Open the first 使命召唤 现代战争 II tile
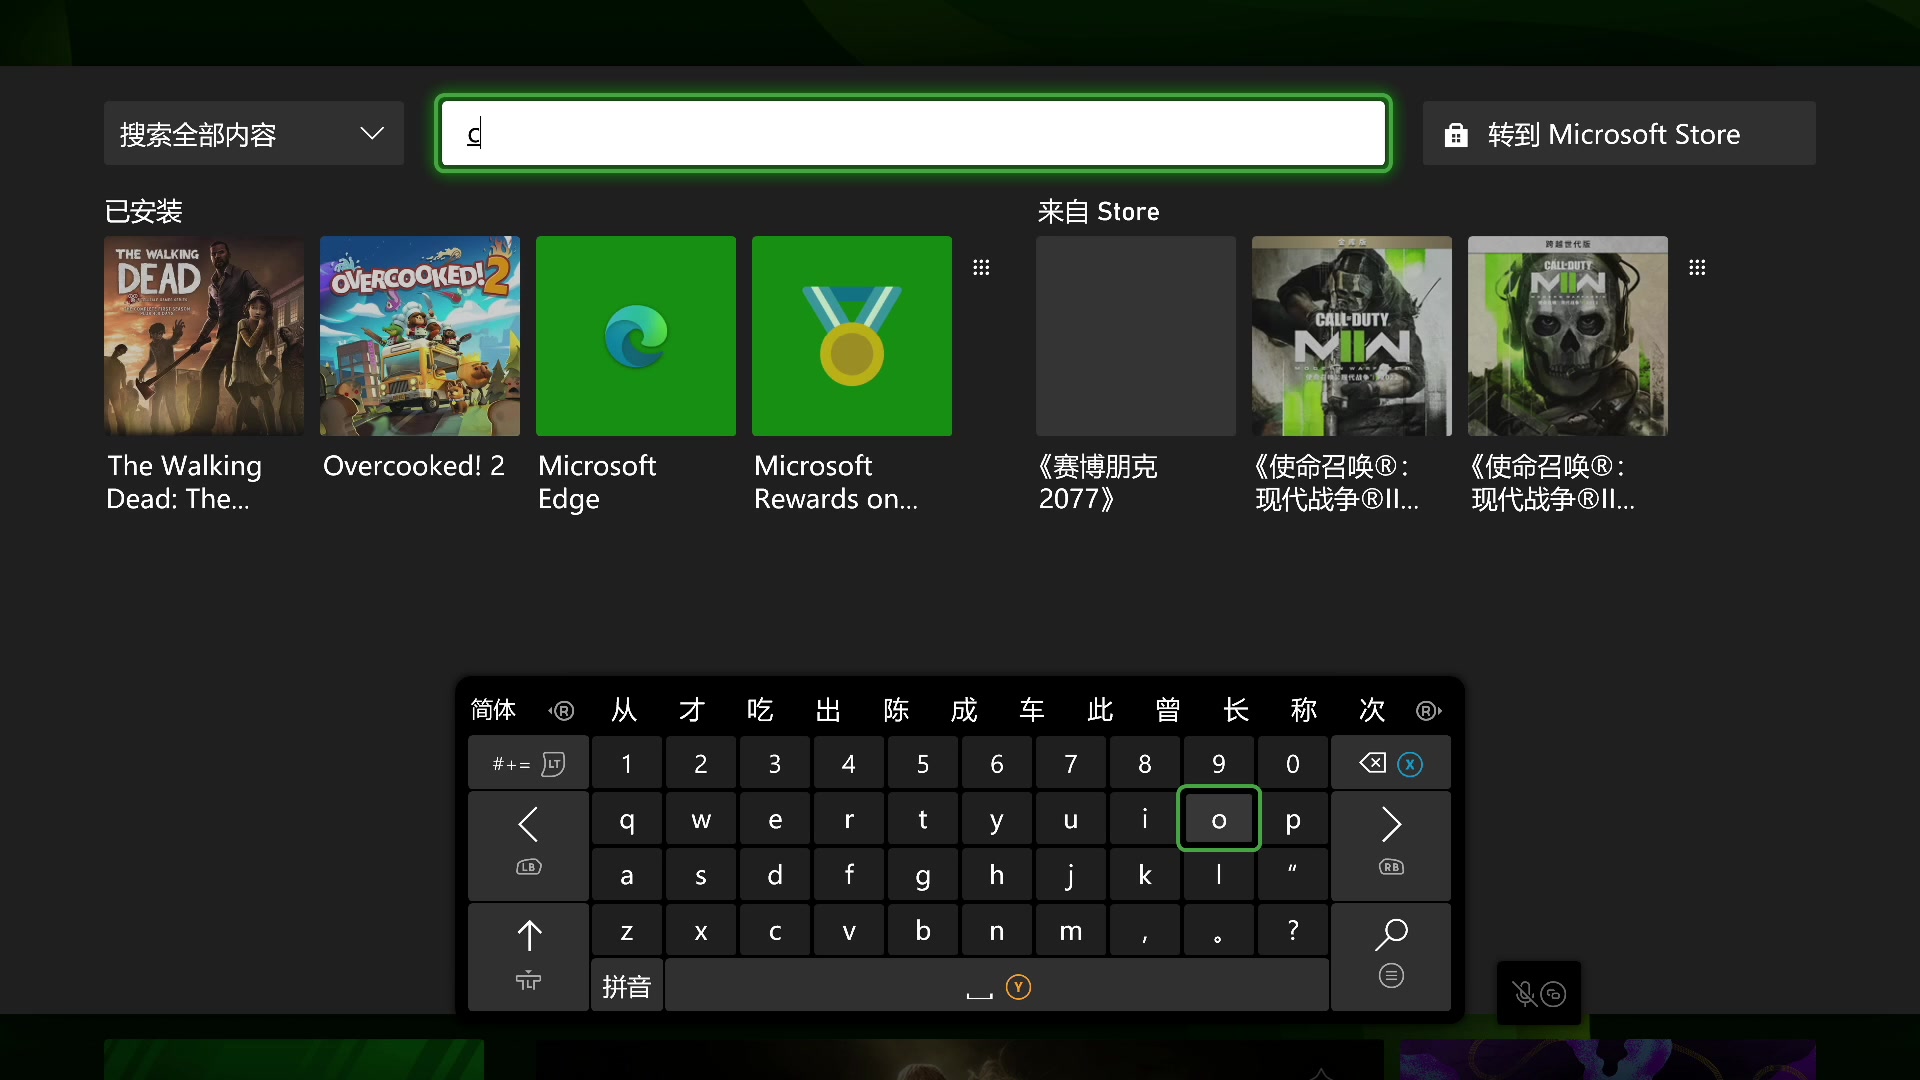 click(x=1352, y=336)
